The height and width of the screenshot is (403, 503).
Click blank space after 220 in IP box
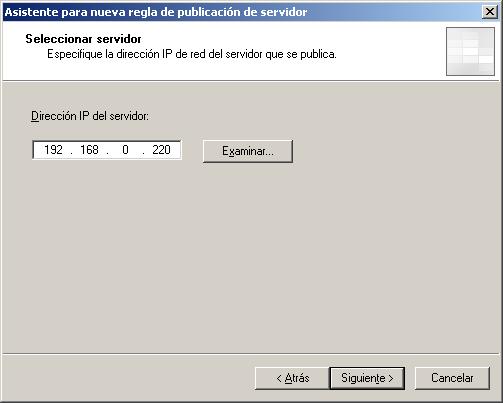click(x=176, y=150)
